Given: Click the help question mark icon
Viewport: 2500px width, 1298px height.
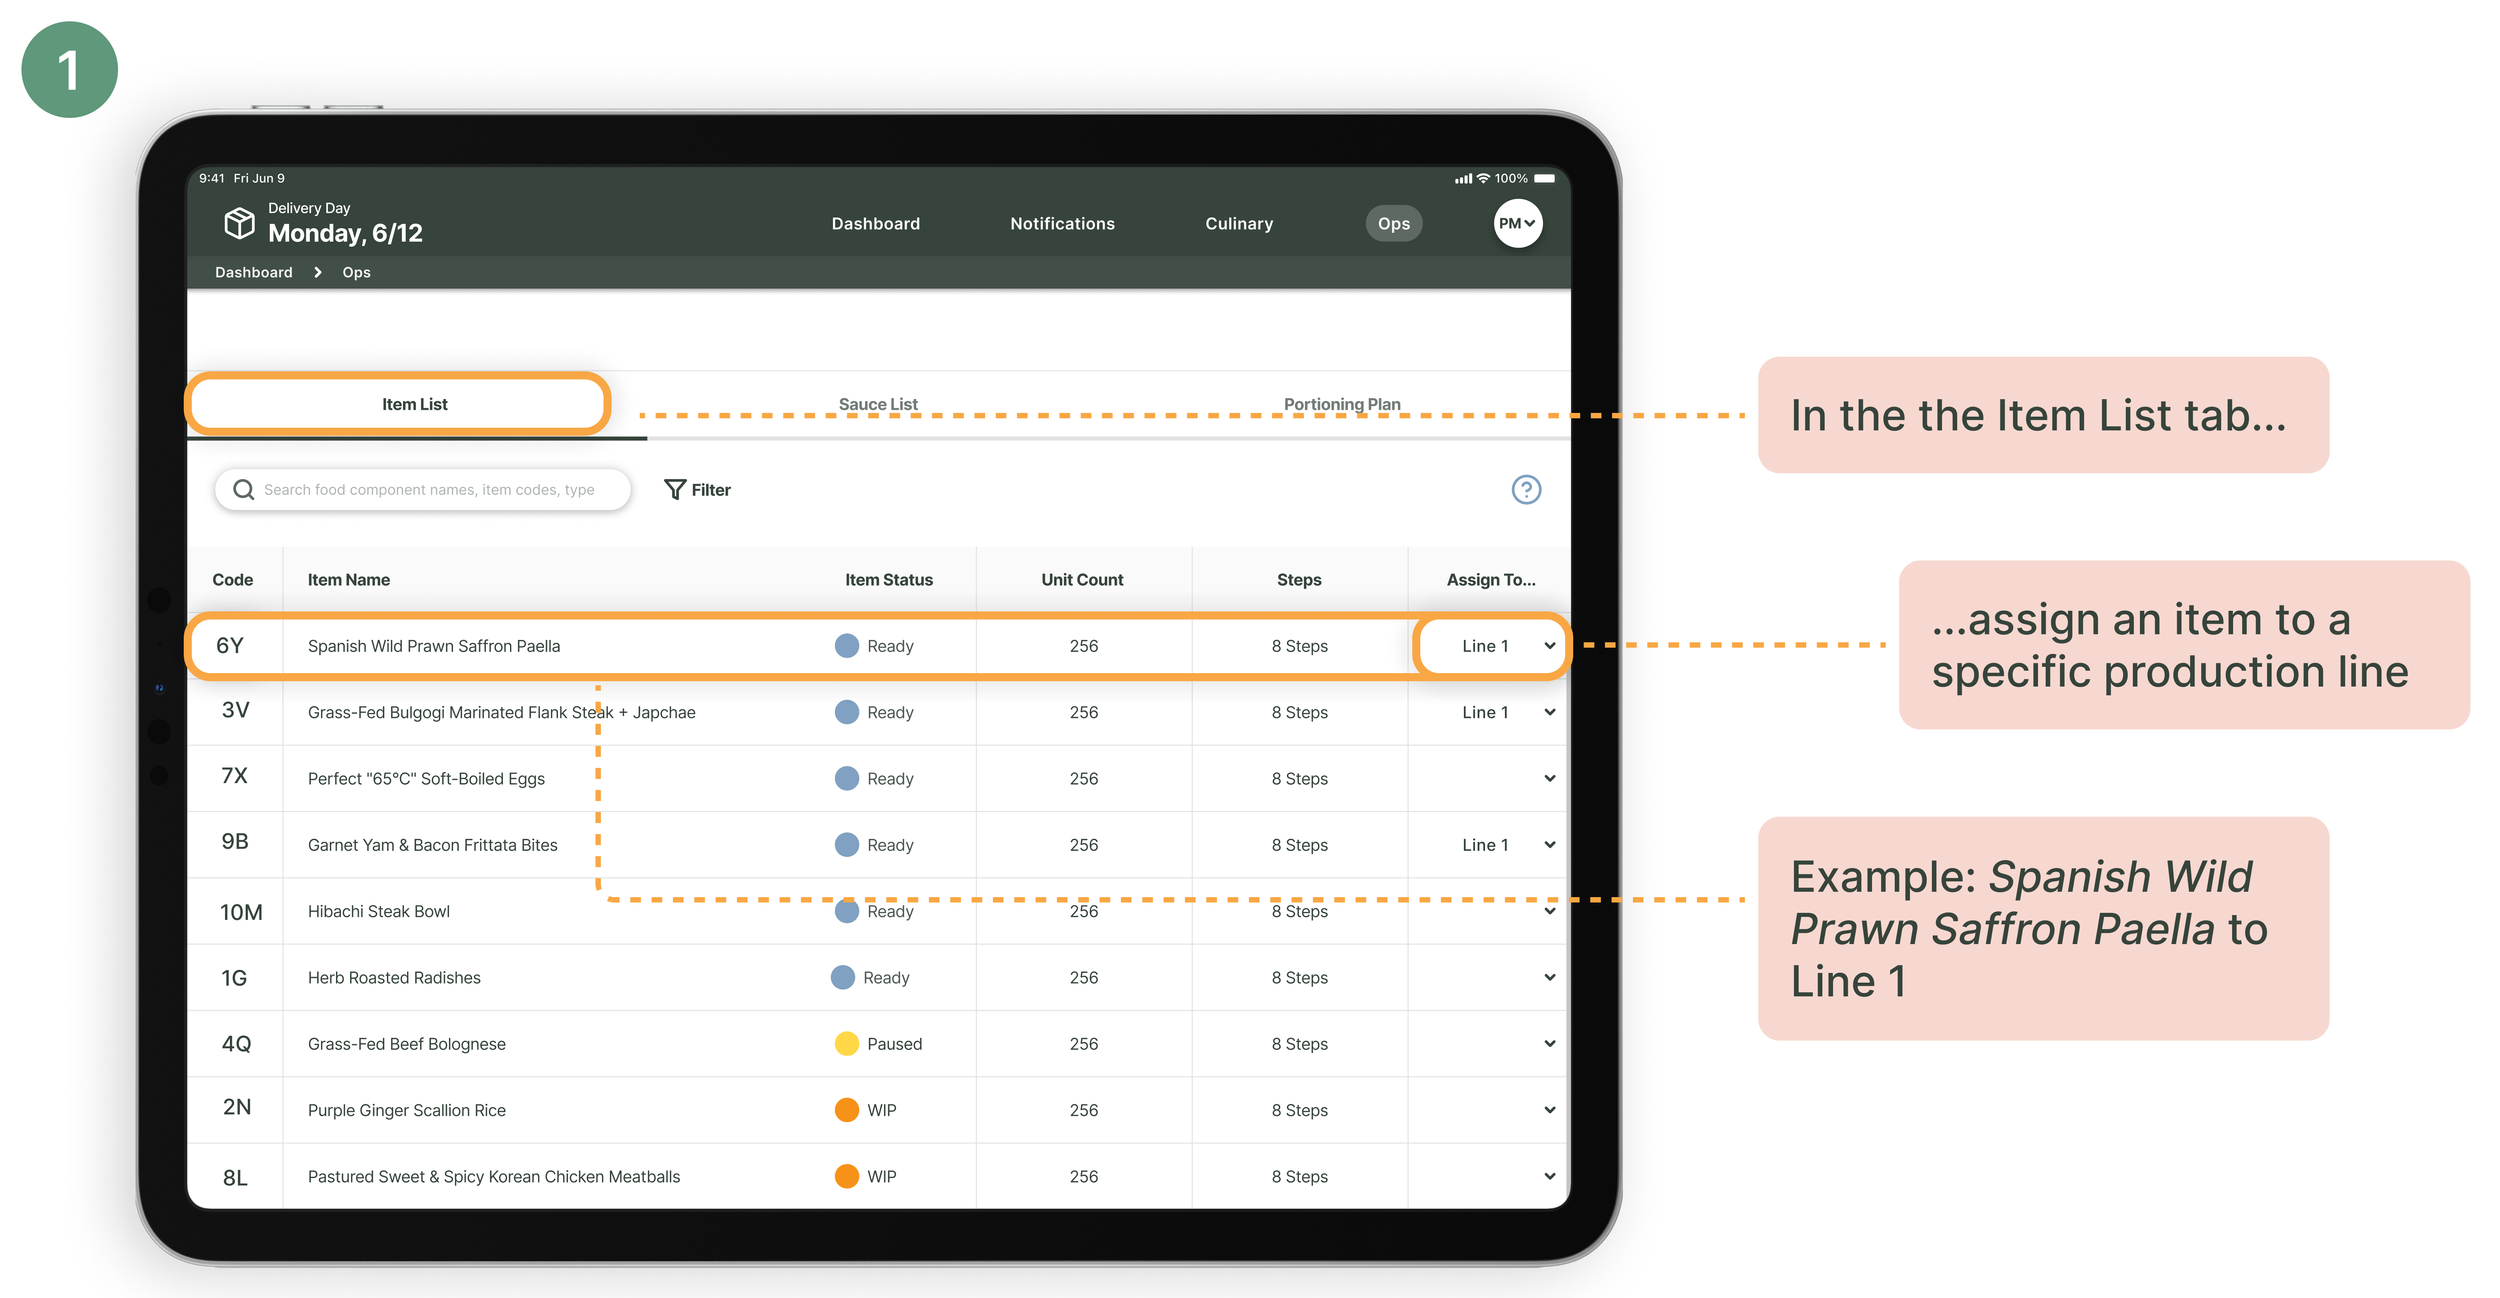Looking at the screenshot, I should point(1525,489).
